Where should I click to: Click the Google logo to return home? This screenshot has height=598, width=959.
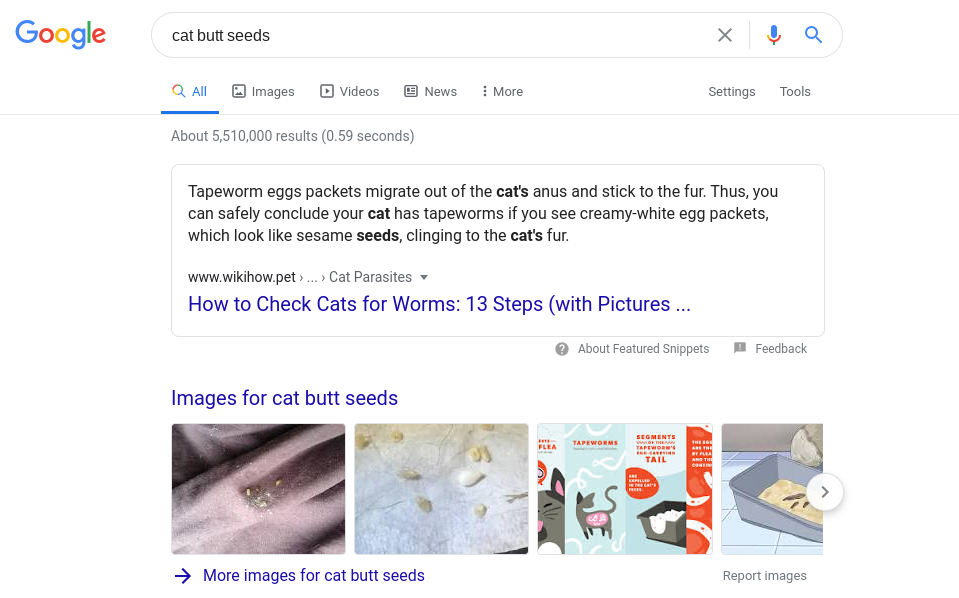60,34
